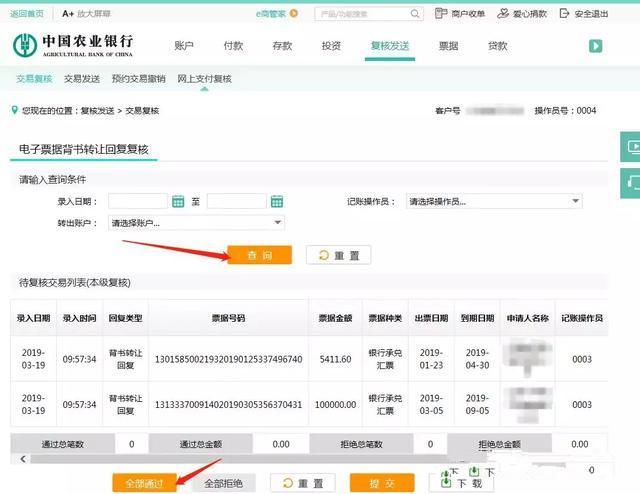Open the e商管家 orange arrow icon

click(293, 13)
